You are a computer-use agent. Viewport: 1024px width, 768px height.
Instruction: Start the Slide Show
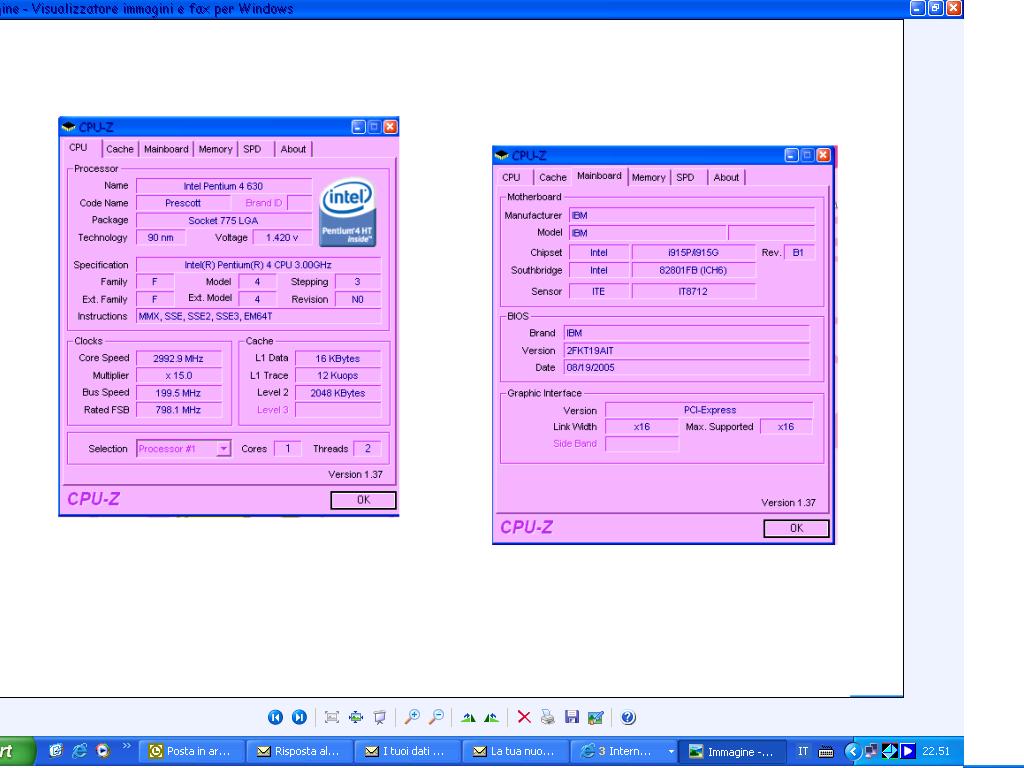(379, 717)
